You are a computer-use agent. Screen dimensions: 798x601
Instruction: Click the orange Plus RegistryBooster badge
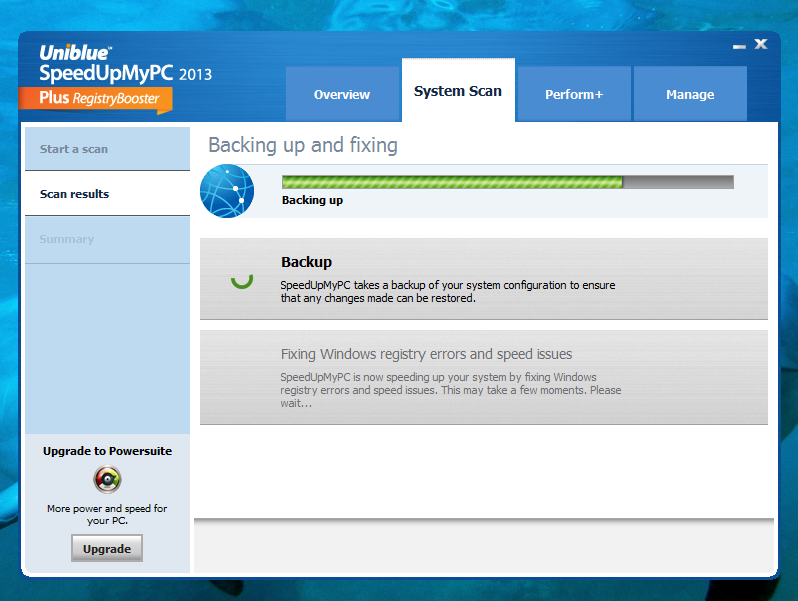pyautogui.click(x=95, y=99)
